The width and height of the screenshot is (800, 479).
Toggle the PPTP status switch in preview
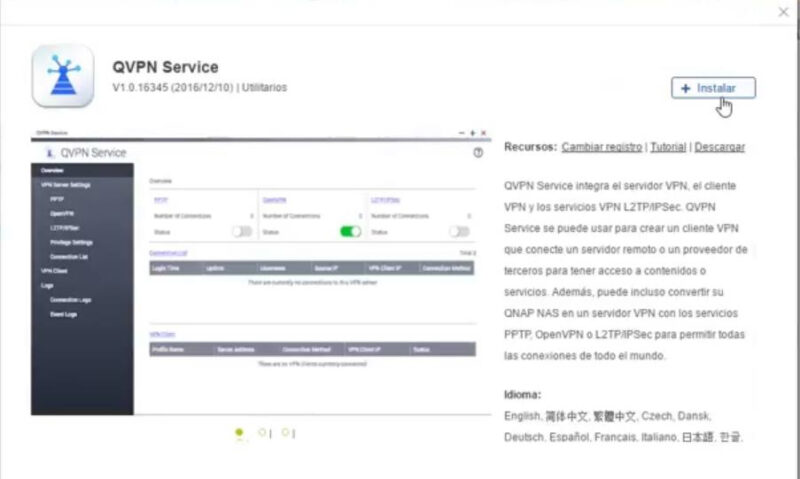click(x=242, y=232)
